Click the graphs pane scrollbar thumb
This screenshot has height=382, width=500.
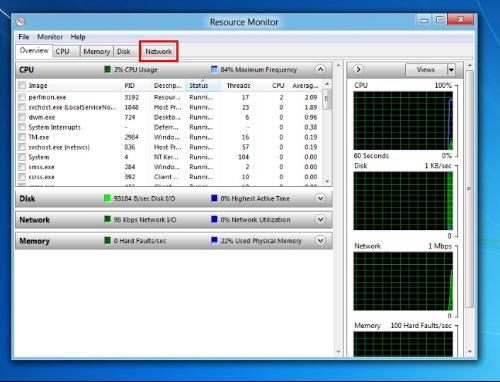pyautogui.click(x=469, y=188)
